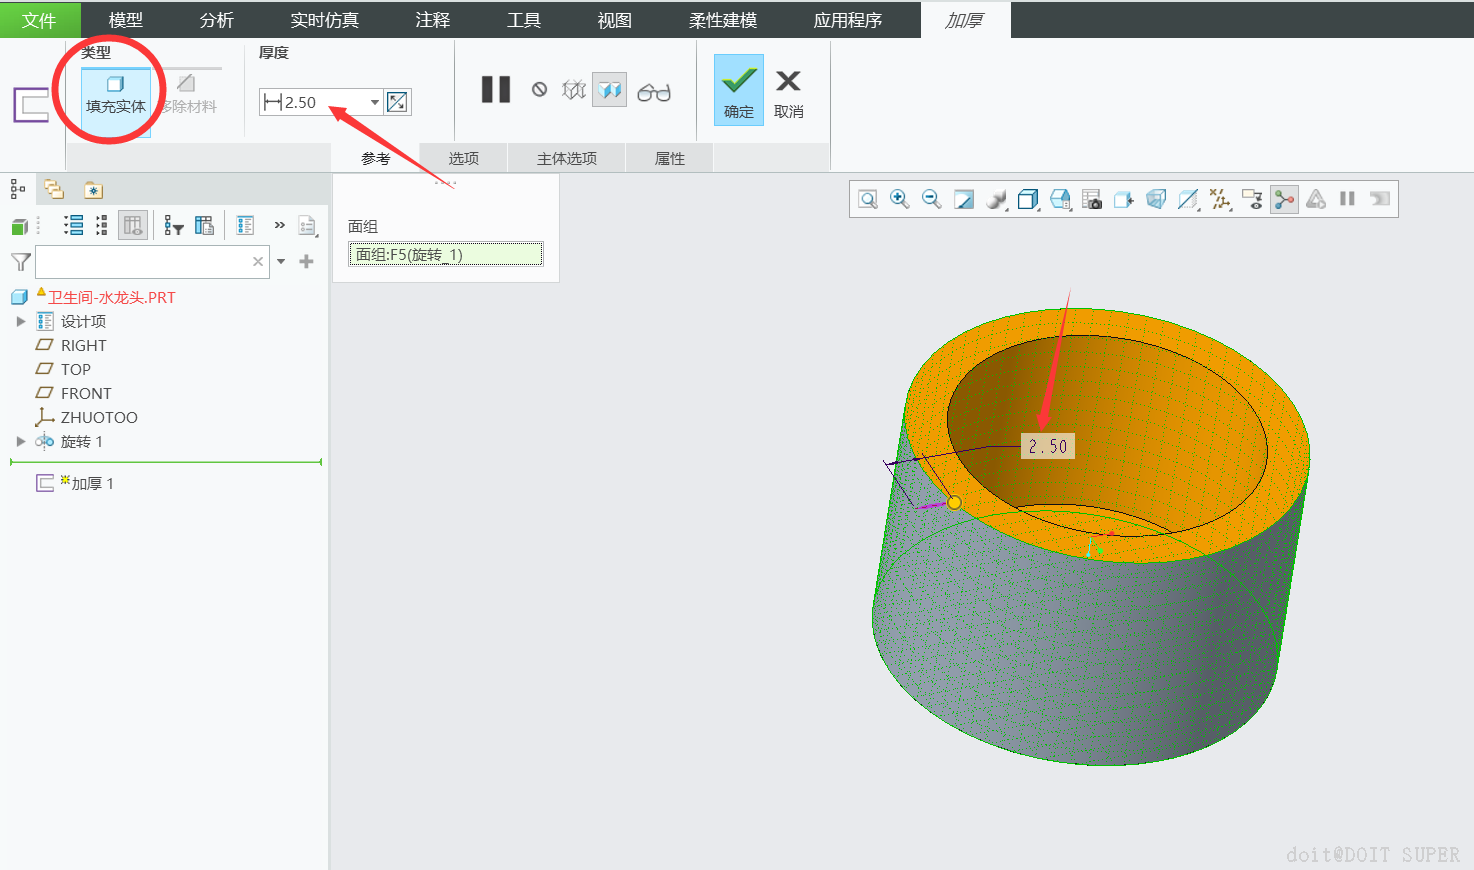1474x870 pixels.
Task: Toggle the attached preview display mode
Action: click(610, 90)
